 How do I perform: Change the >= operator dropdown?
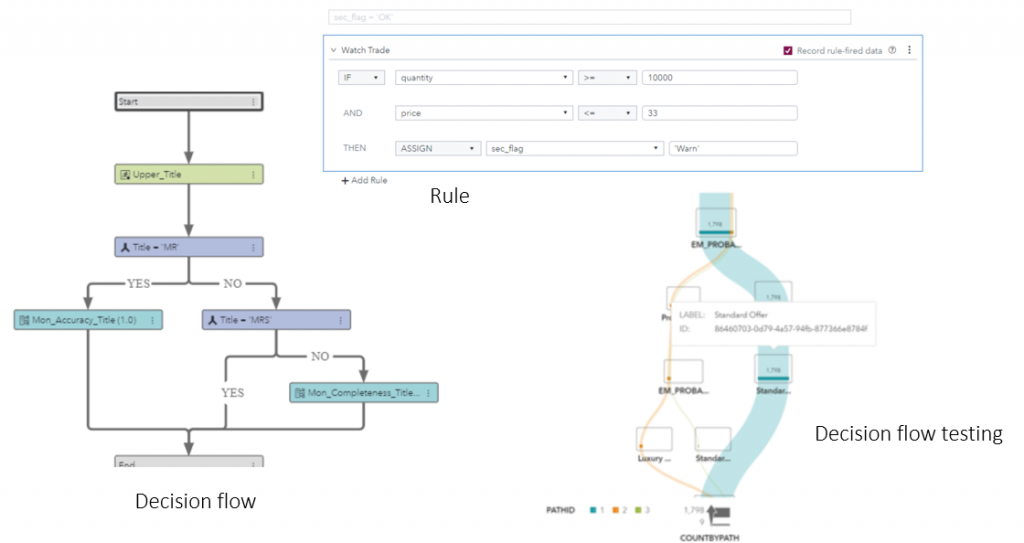click(x=606, y=78)
